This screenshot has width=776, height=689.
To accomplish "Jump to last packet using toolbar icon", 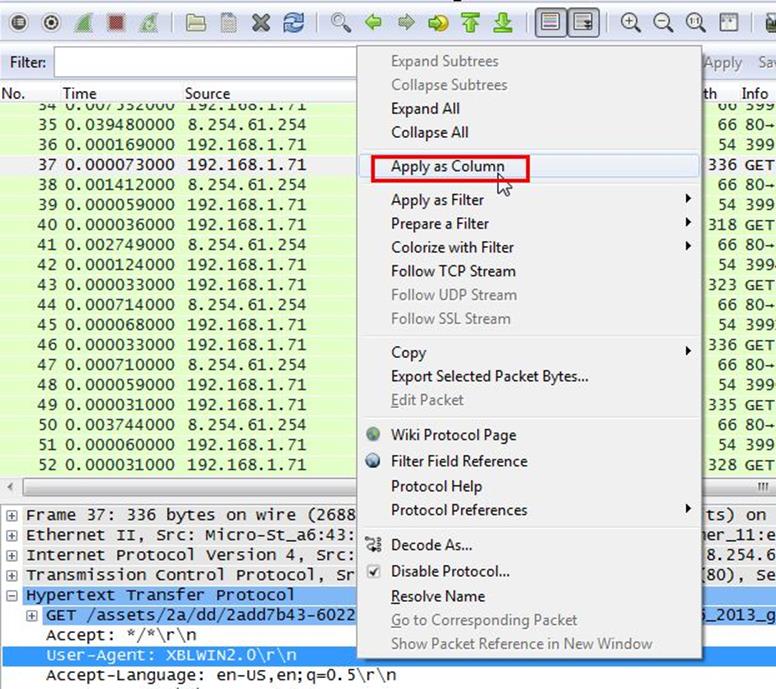I will click(503, 23).
